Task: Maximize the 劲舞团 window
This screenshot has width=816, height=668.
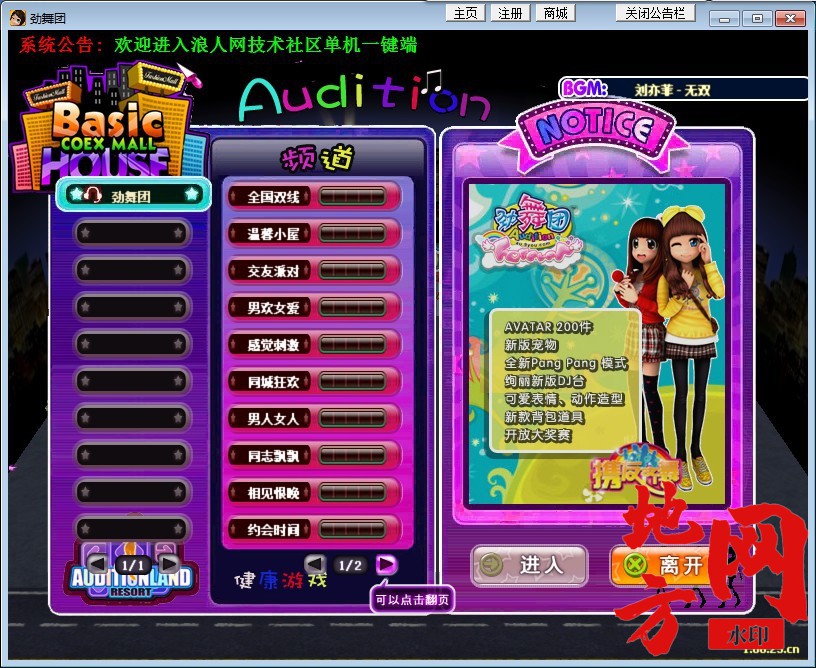Action: [x=757, y=18]
